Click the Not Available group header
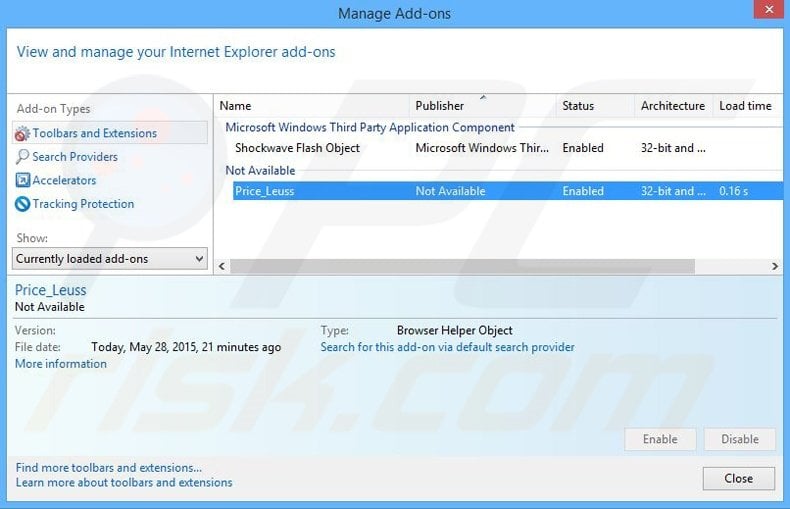790x509 pixels. pos(260,170)
